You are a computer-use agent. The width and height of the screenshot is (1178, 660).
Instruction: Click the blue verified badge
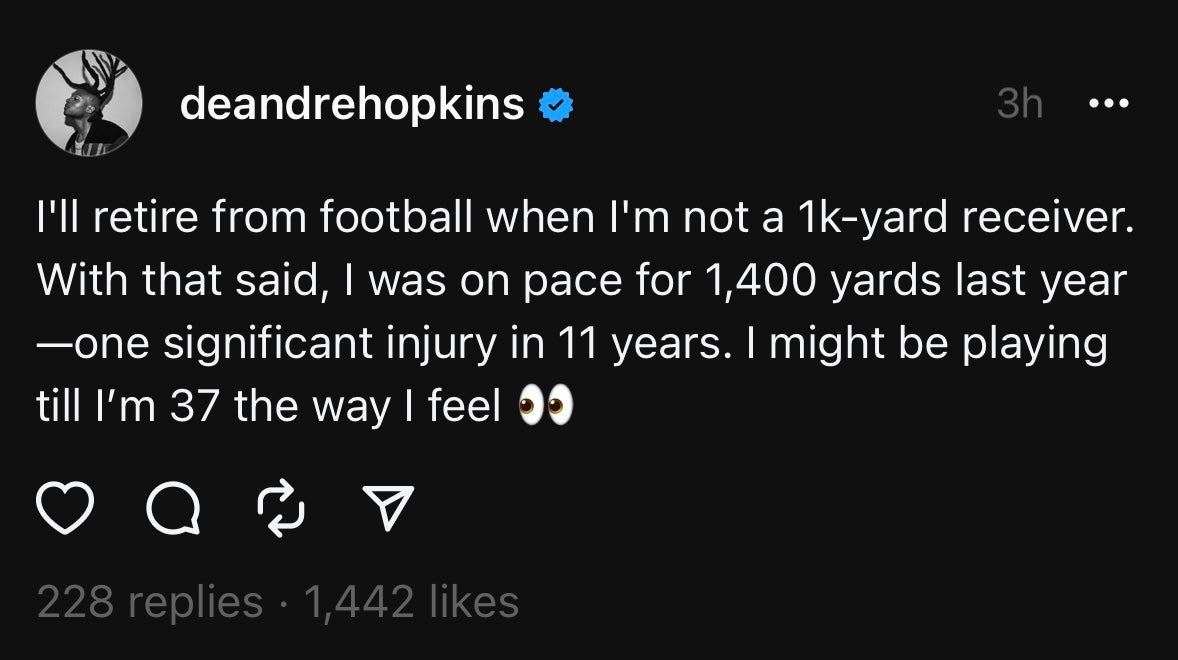pyautogui.click(x=555, y=104)
